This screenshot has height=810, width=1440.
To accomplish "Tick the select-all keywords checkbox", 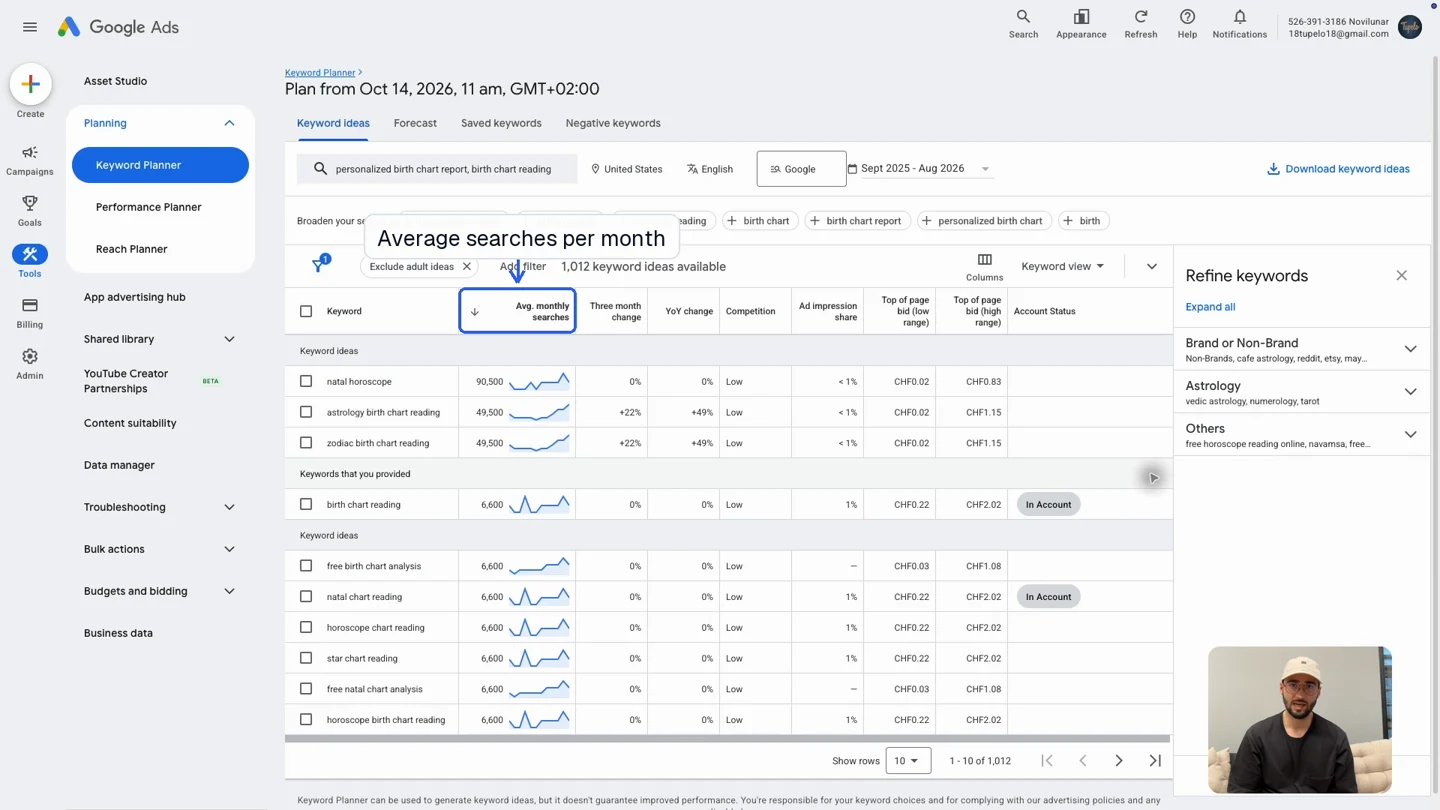I will (x=306, y=311).
